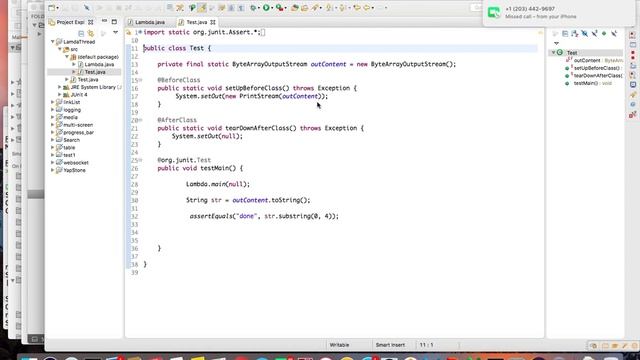Select the table project
This screenshot has height=360, width=640.
pos(69,147)
